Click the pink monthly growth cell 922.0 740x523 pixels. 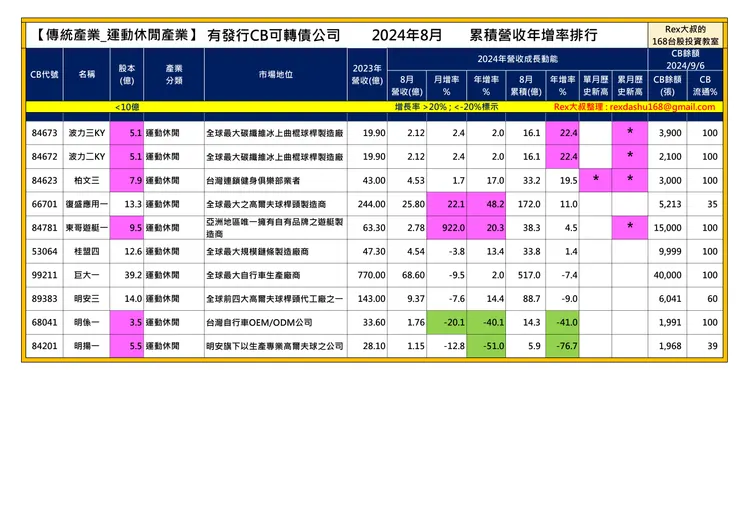[446, 228]
